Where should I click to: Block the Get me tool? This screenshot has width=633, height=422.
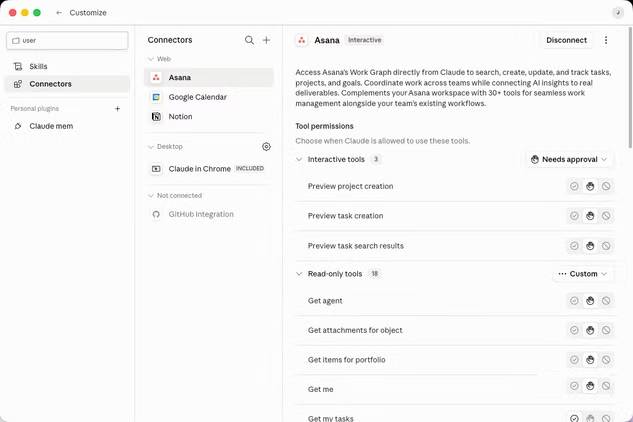(x=606, y=386)
